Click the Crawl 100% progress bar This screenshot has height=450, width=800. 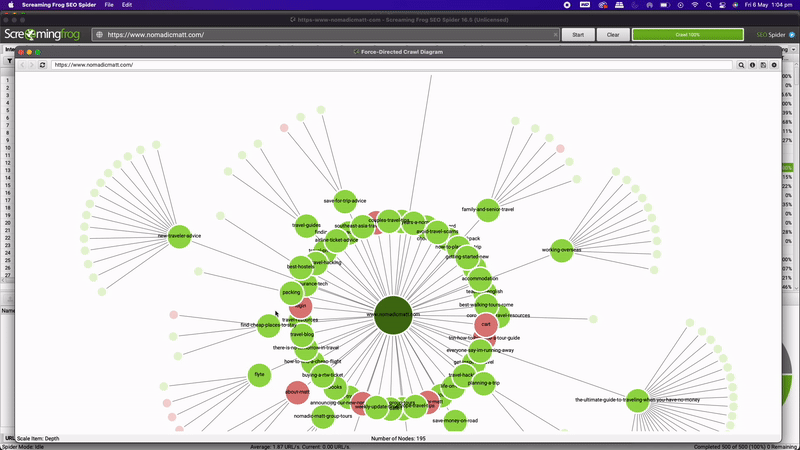point(688,35)
